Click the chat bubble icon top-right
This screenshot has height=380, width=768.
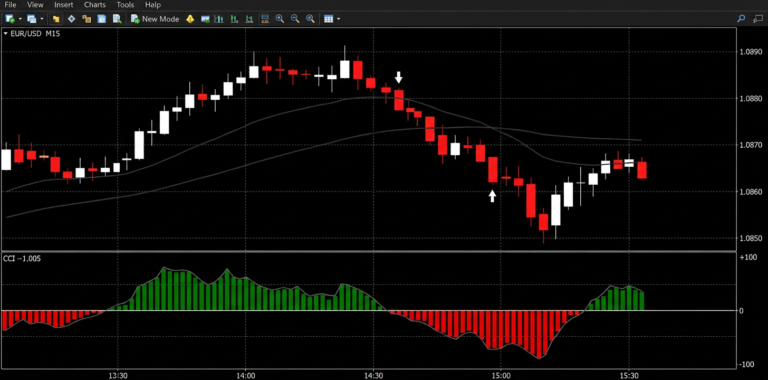758,19
